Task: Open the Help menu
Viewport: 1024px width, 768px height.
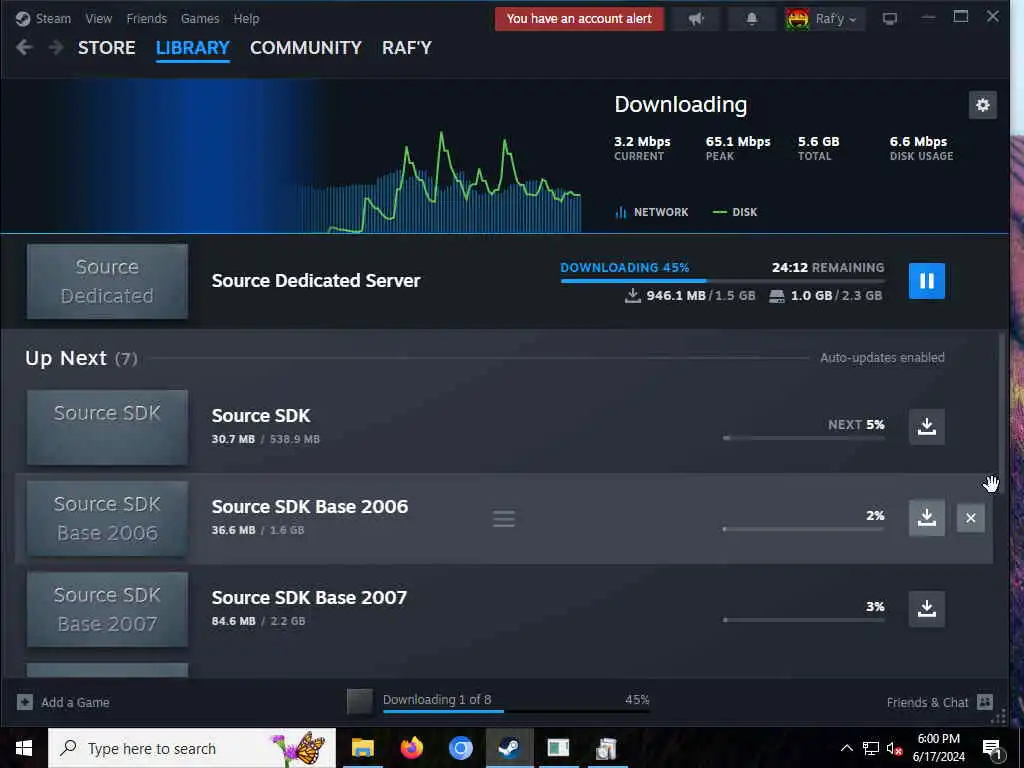Action: [x=246, y=18]
